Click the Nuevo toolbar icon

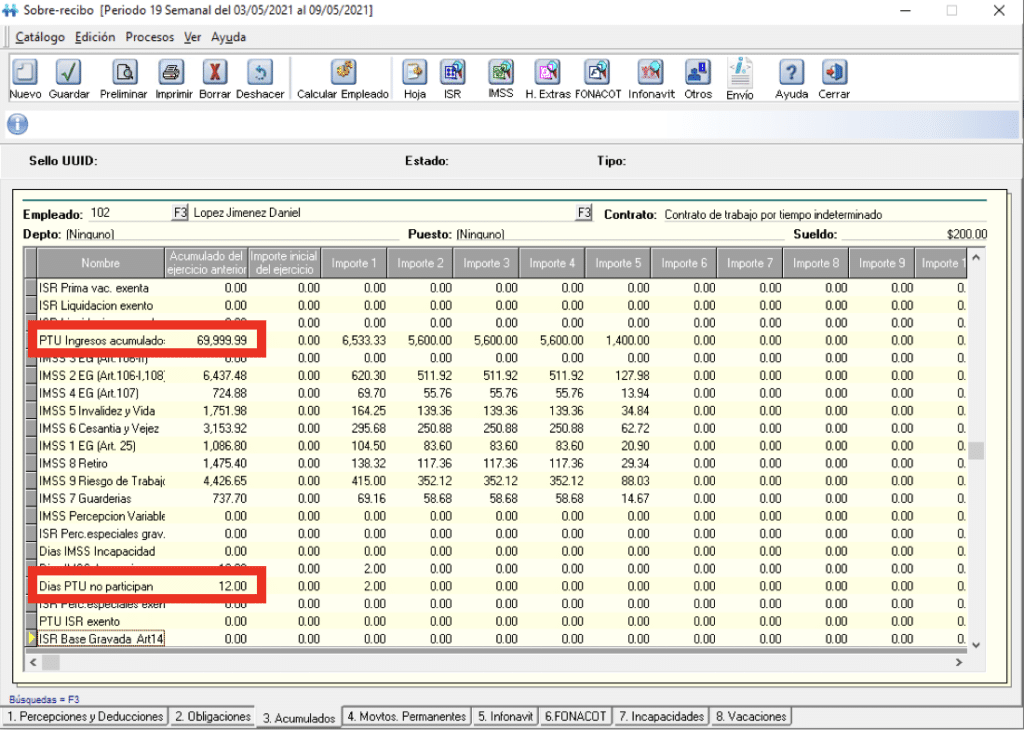[x=25, y=73]
